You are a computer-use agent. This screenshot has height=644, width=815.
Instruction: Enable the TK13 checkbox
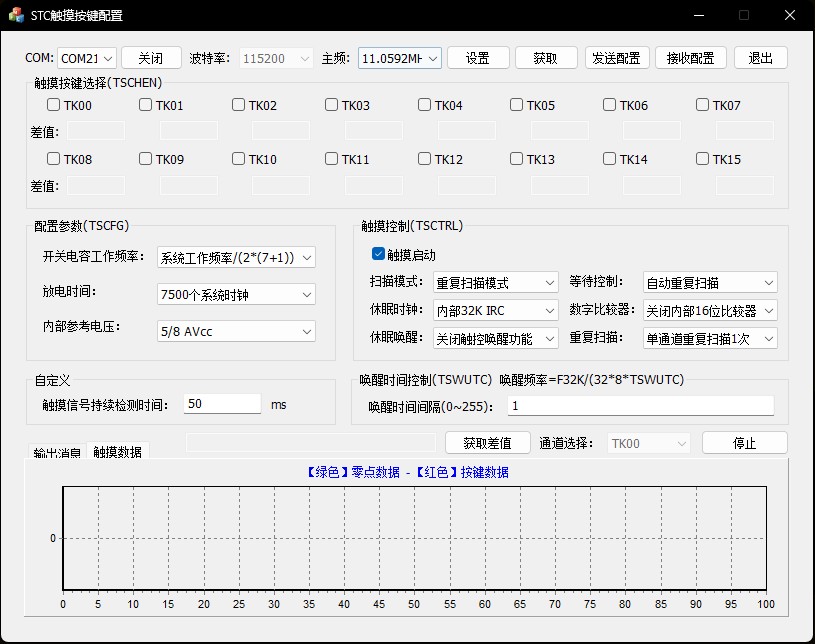517,159
